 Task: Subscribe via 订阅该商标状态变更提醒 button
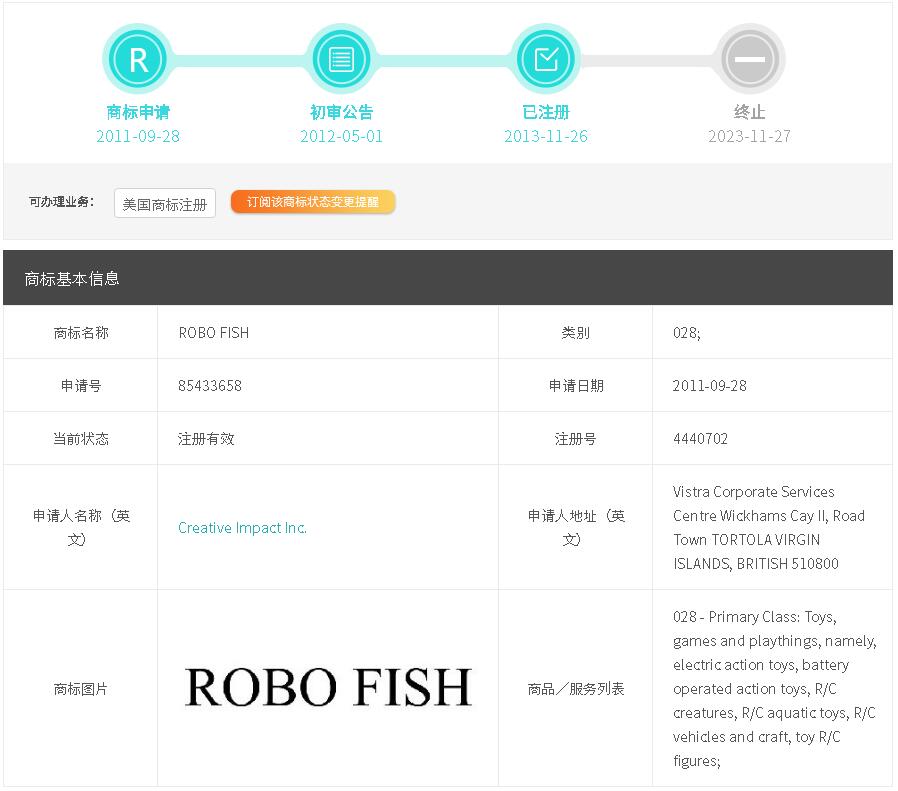313,202
